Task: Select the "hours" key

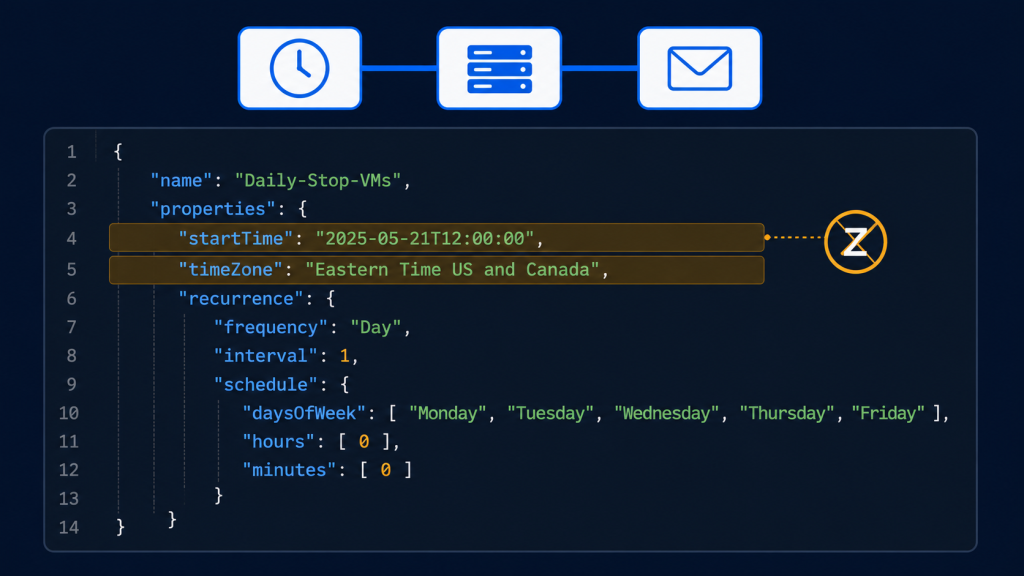Action: tap(278, 441)
